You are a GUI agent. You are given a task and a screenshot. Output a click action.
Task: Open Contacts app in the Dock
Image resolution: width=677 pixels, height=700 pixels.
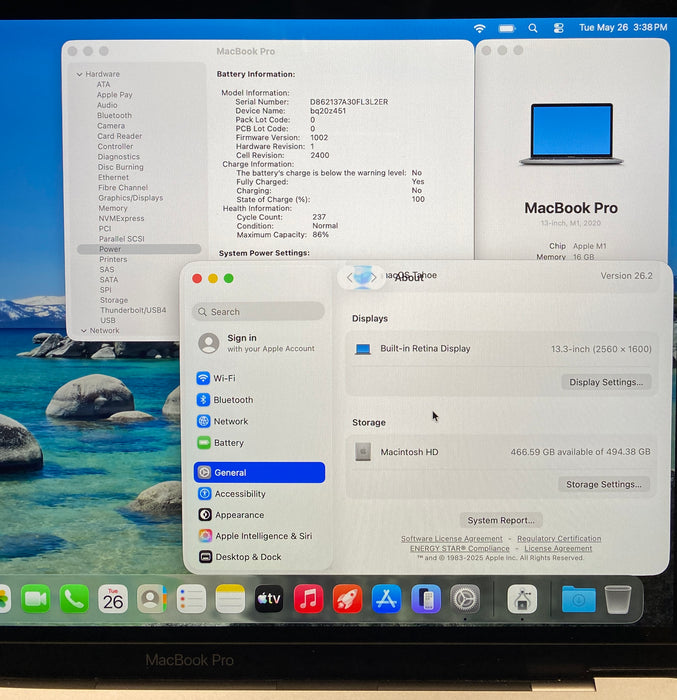pos(152,599)
